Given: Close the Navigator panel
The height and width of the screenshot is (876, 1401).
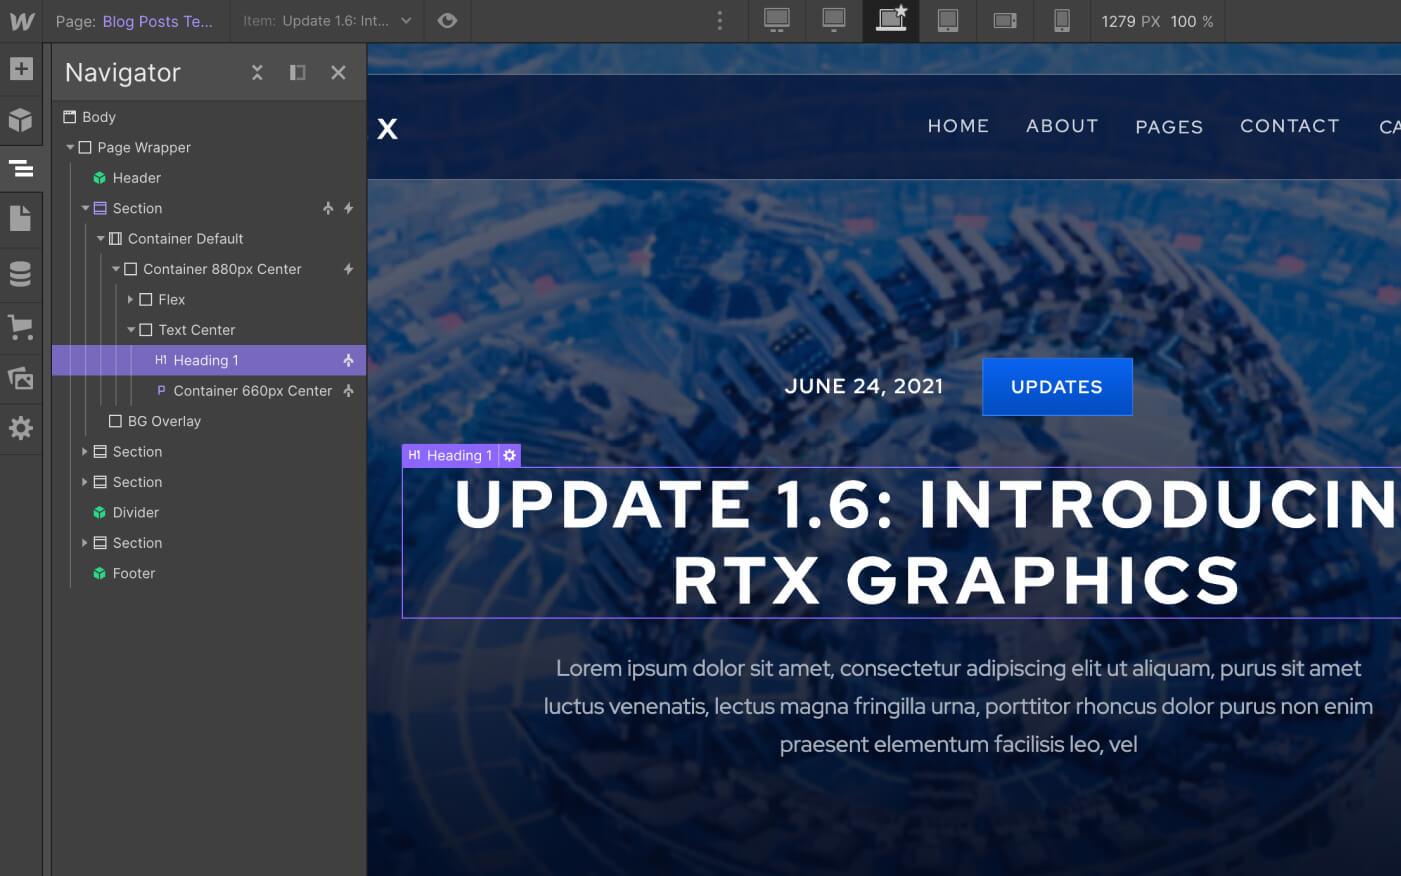Looking at the screenshot, I should pyautogui.click(x=338, y=72).
